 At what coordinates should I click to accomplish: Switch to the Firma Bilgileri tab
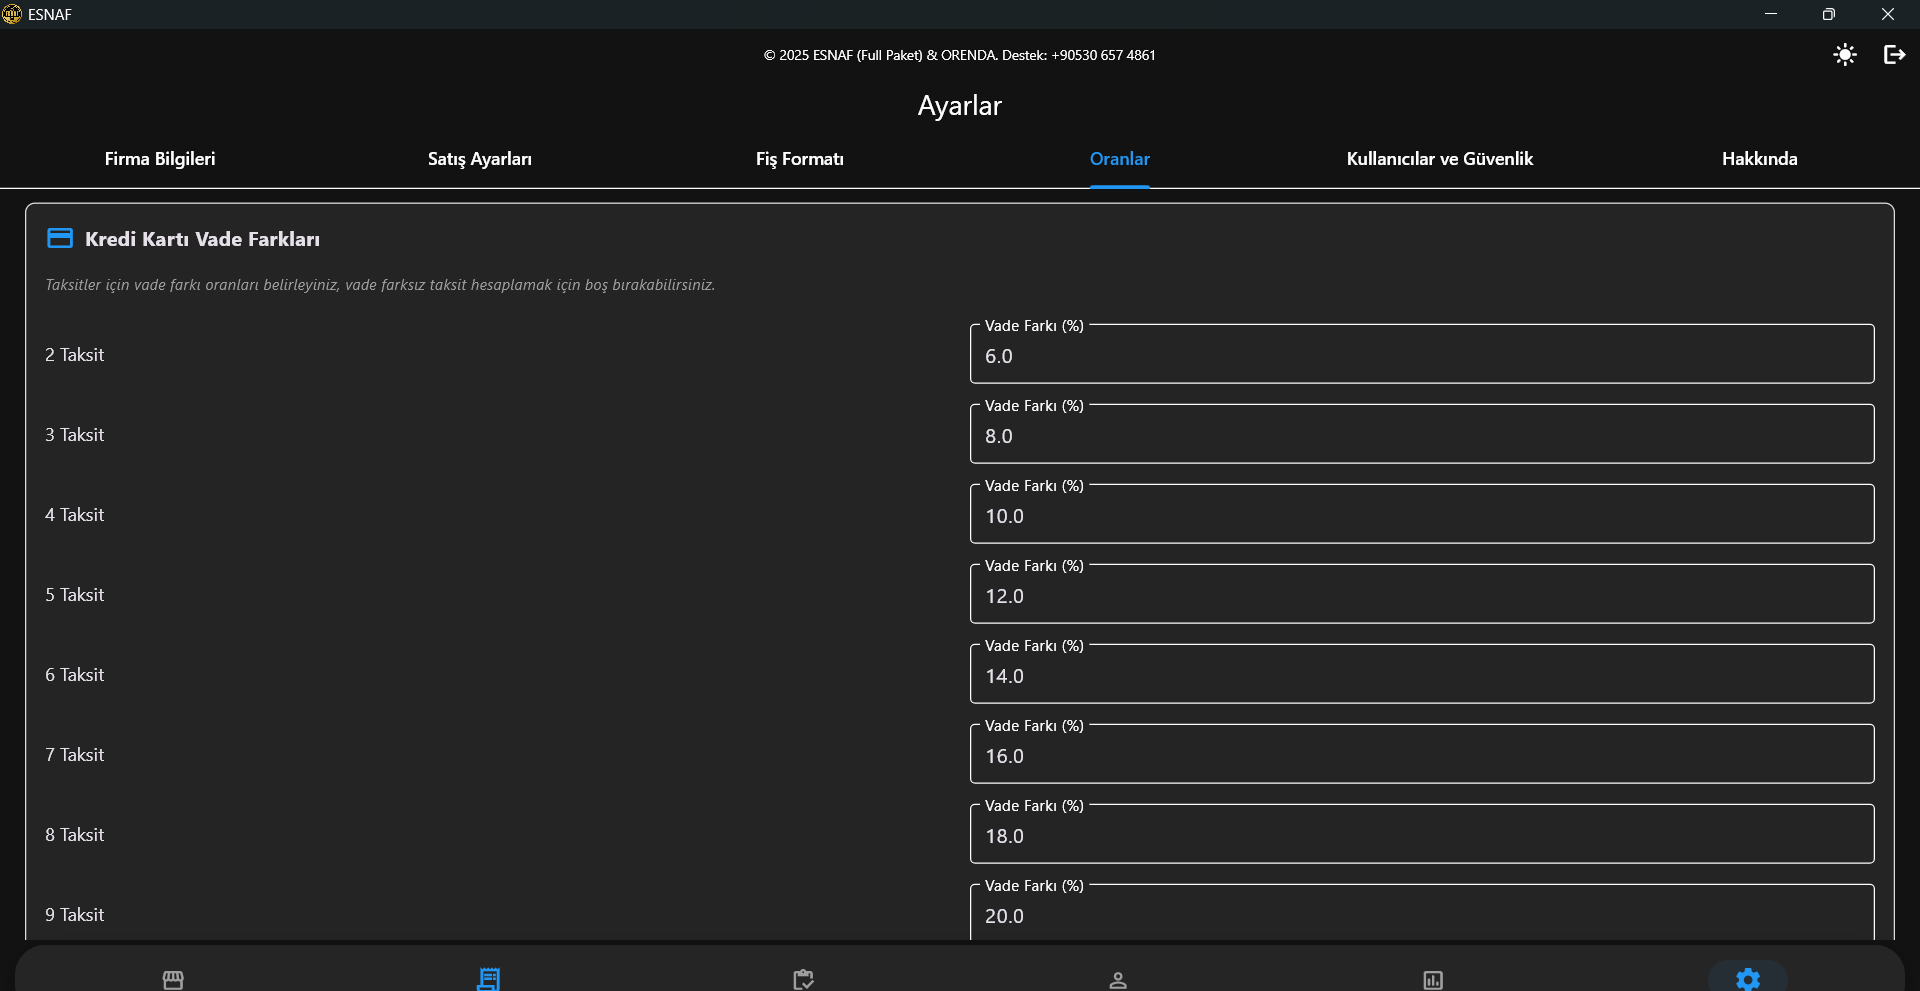click(160, 159)
